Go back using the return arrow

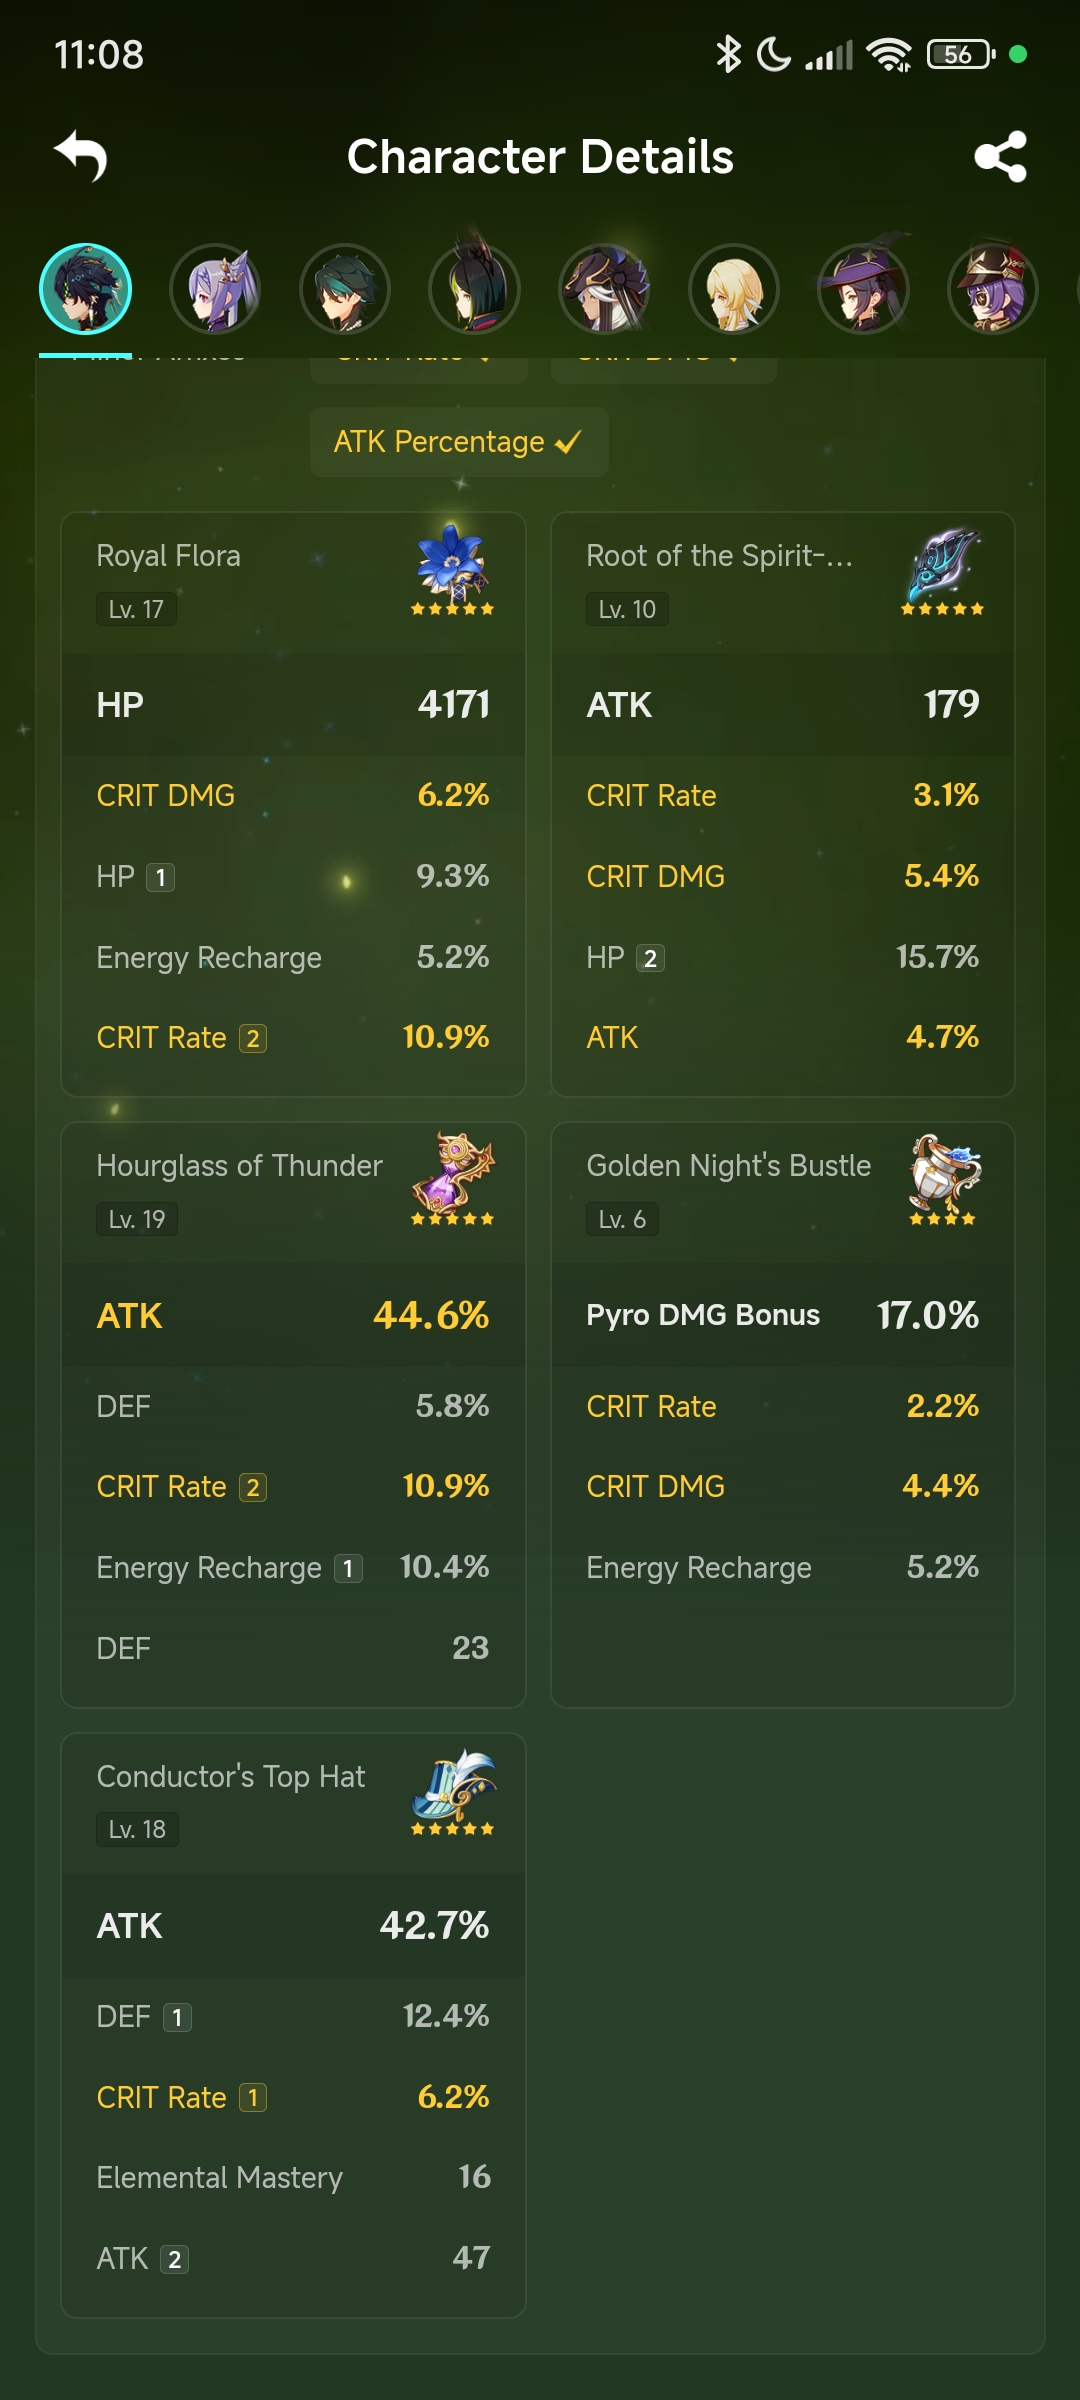82,156
